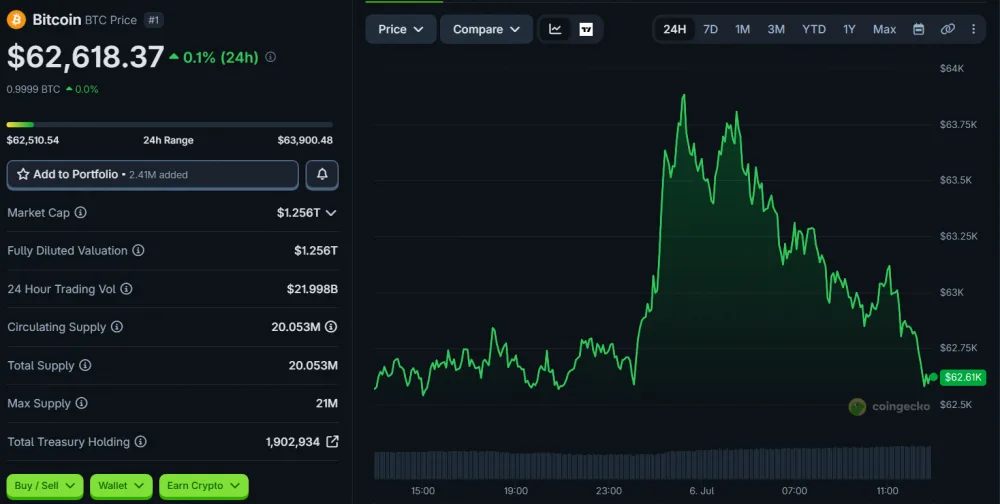
Task: Select the 24H time range tab
Action: [x=675, y=29]
